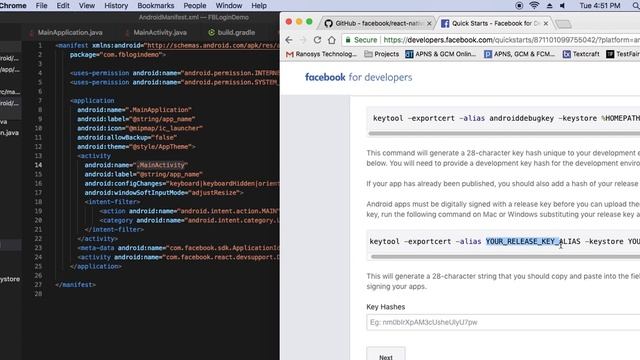Go to Chrome home page
The height and width of the screenshot is (360, 640).
click(x=331, y=40)
